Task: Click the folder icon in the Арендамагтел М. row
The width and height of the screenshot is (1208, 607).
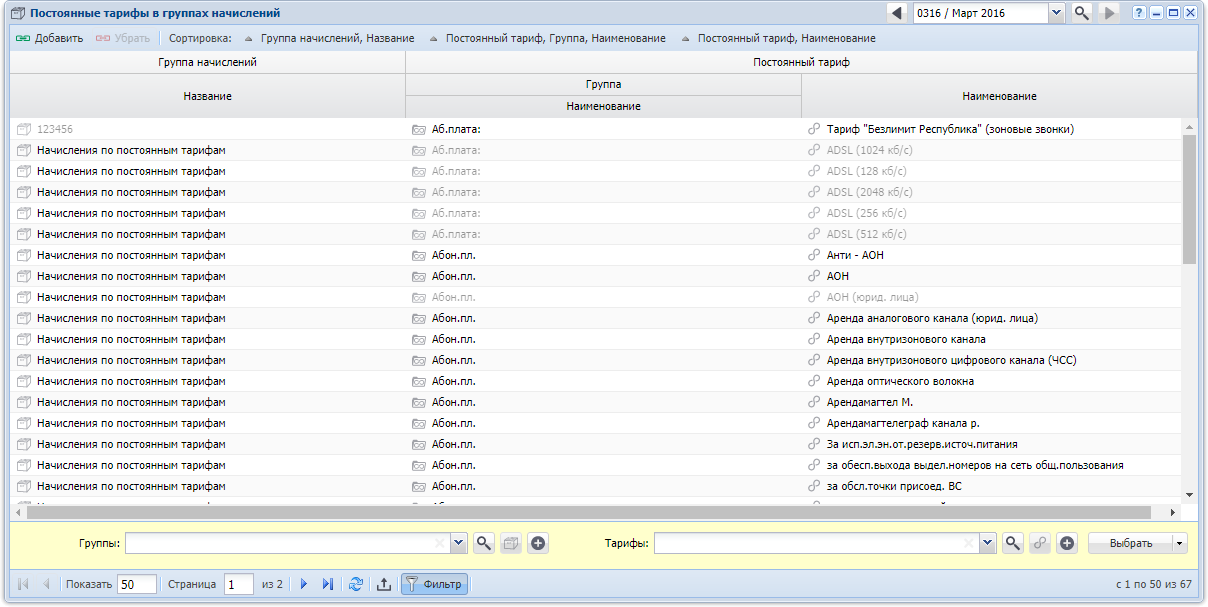Action: coord(419,402)
